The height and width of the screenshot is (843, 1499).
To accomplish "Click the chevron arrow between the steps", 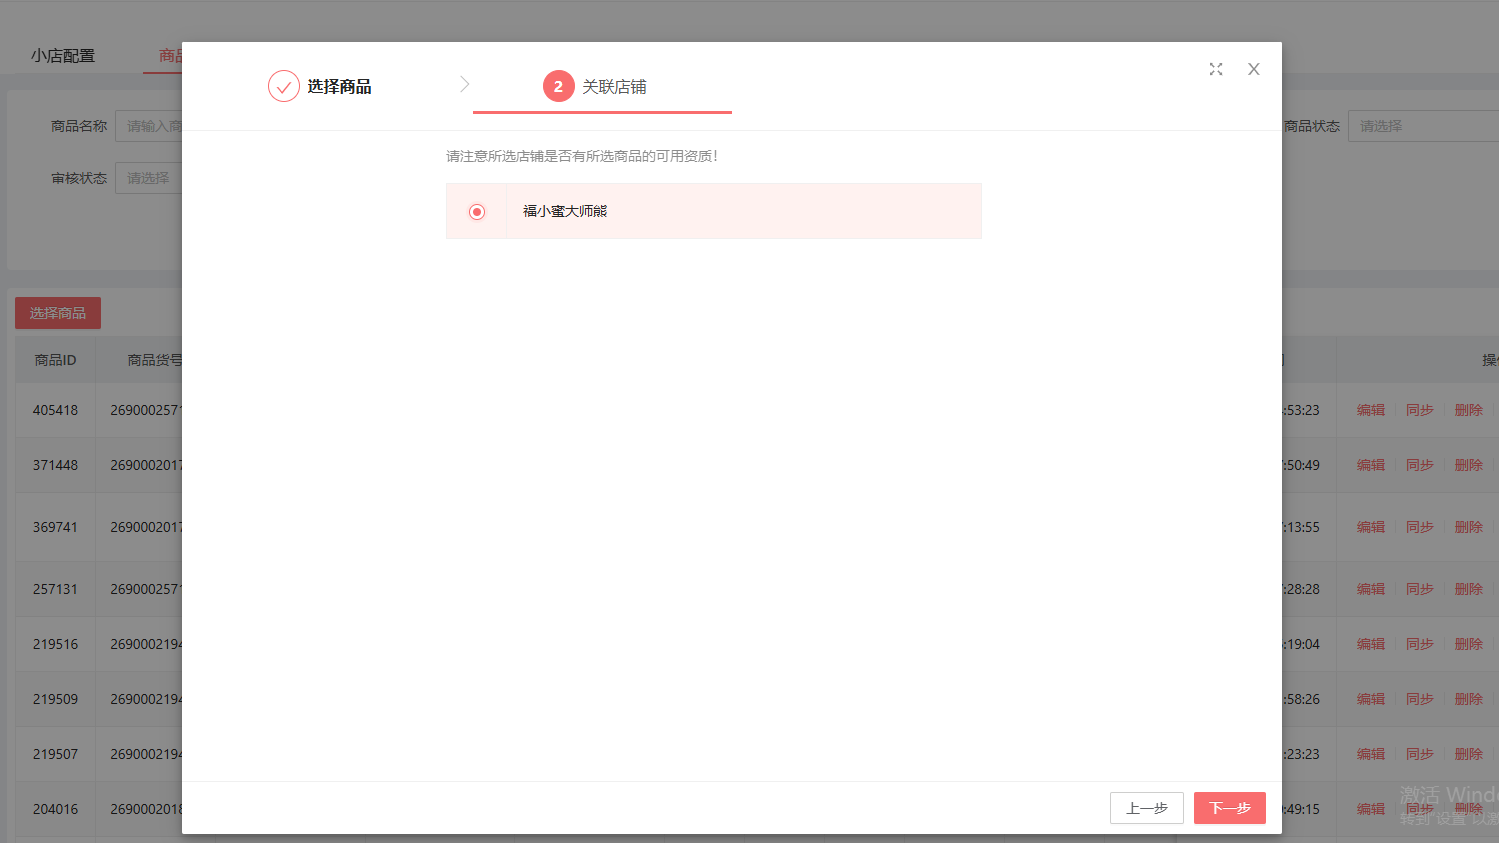I will pos(465,84).
